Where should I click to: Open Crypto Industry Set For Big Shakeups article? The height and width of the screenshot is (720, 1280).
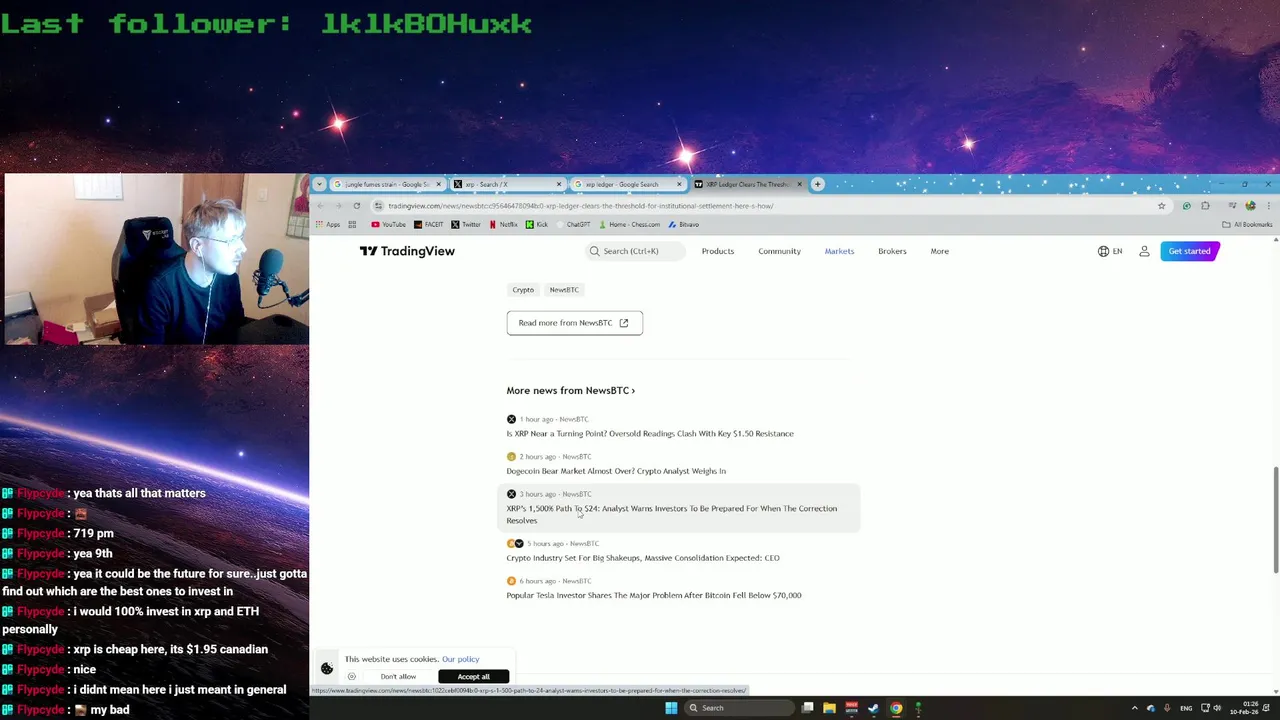pos(643,558)
